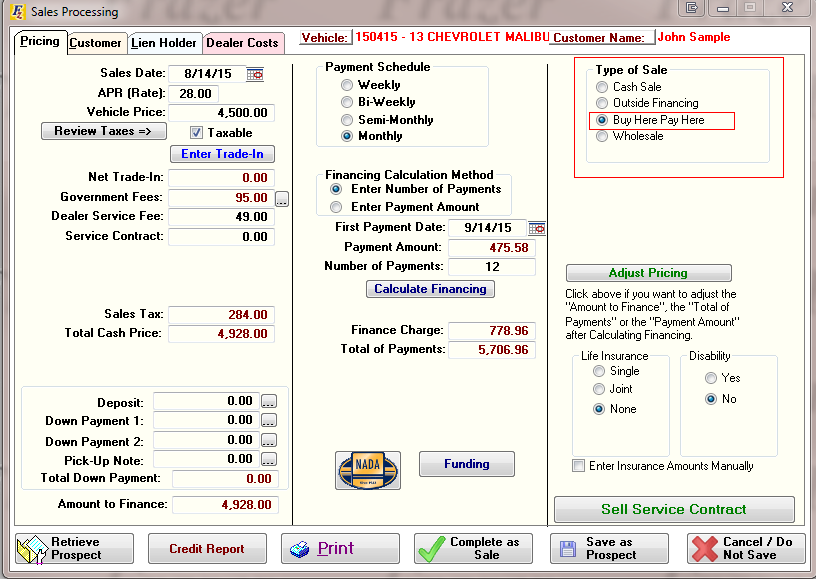Edit the Vehicle Price field

pos(222,113)
